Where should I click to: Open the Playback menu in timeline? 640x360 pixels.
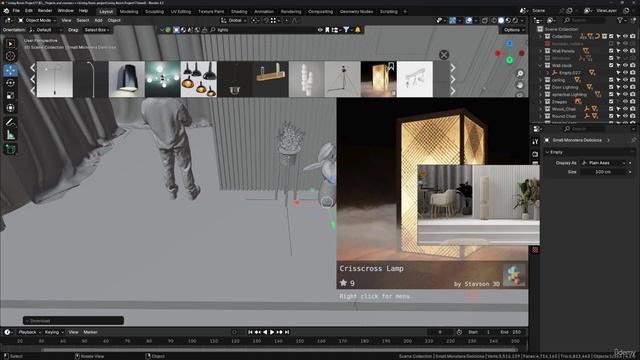[30, 332]
